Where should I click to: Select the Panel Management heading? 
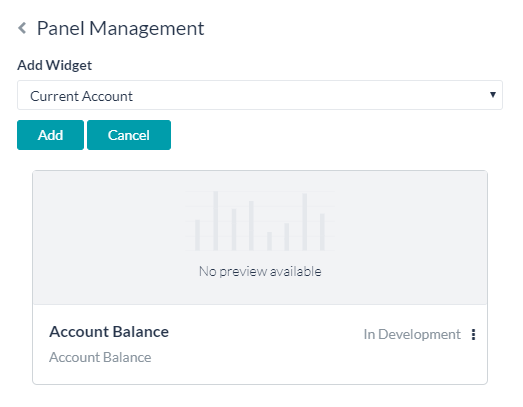point(120,28)
